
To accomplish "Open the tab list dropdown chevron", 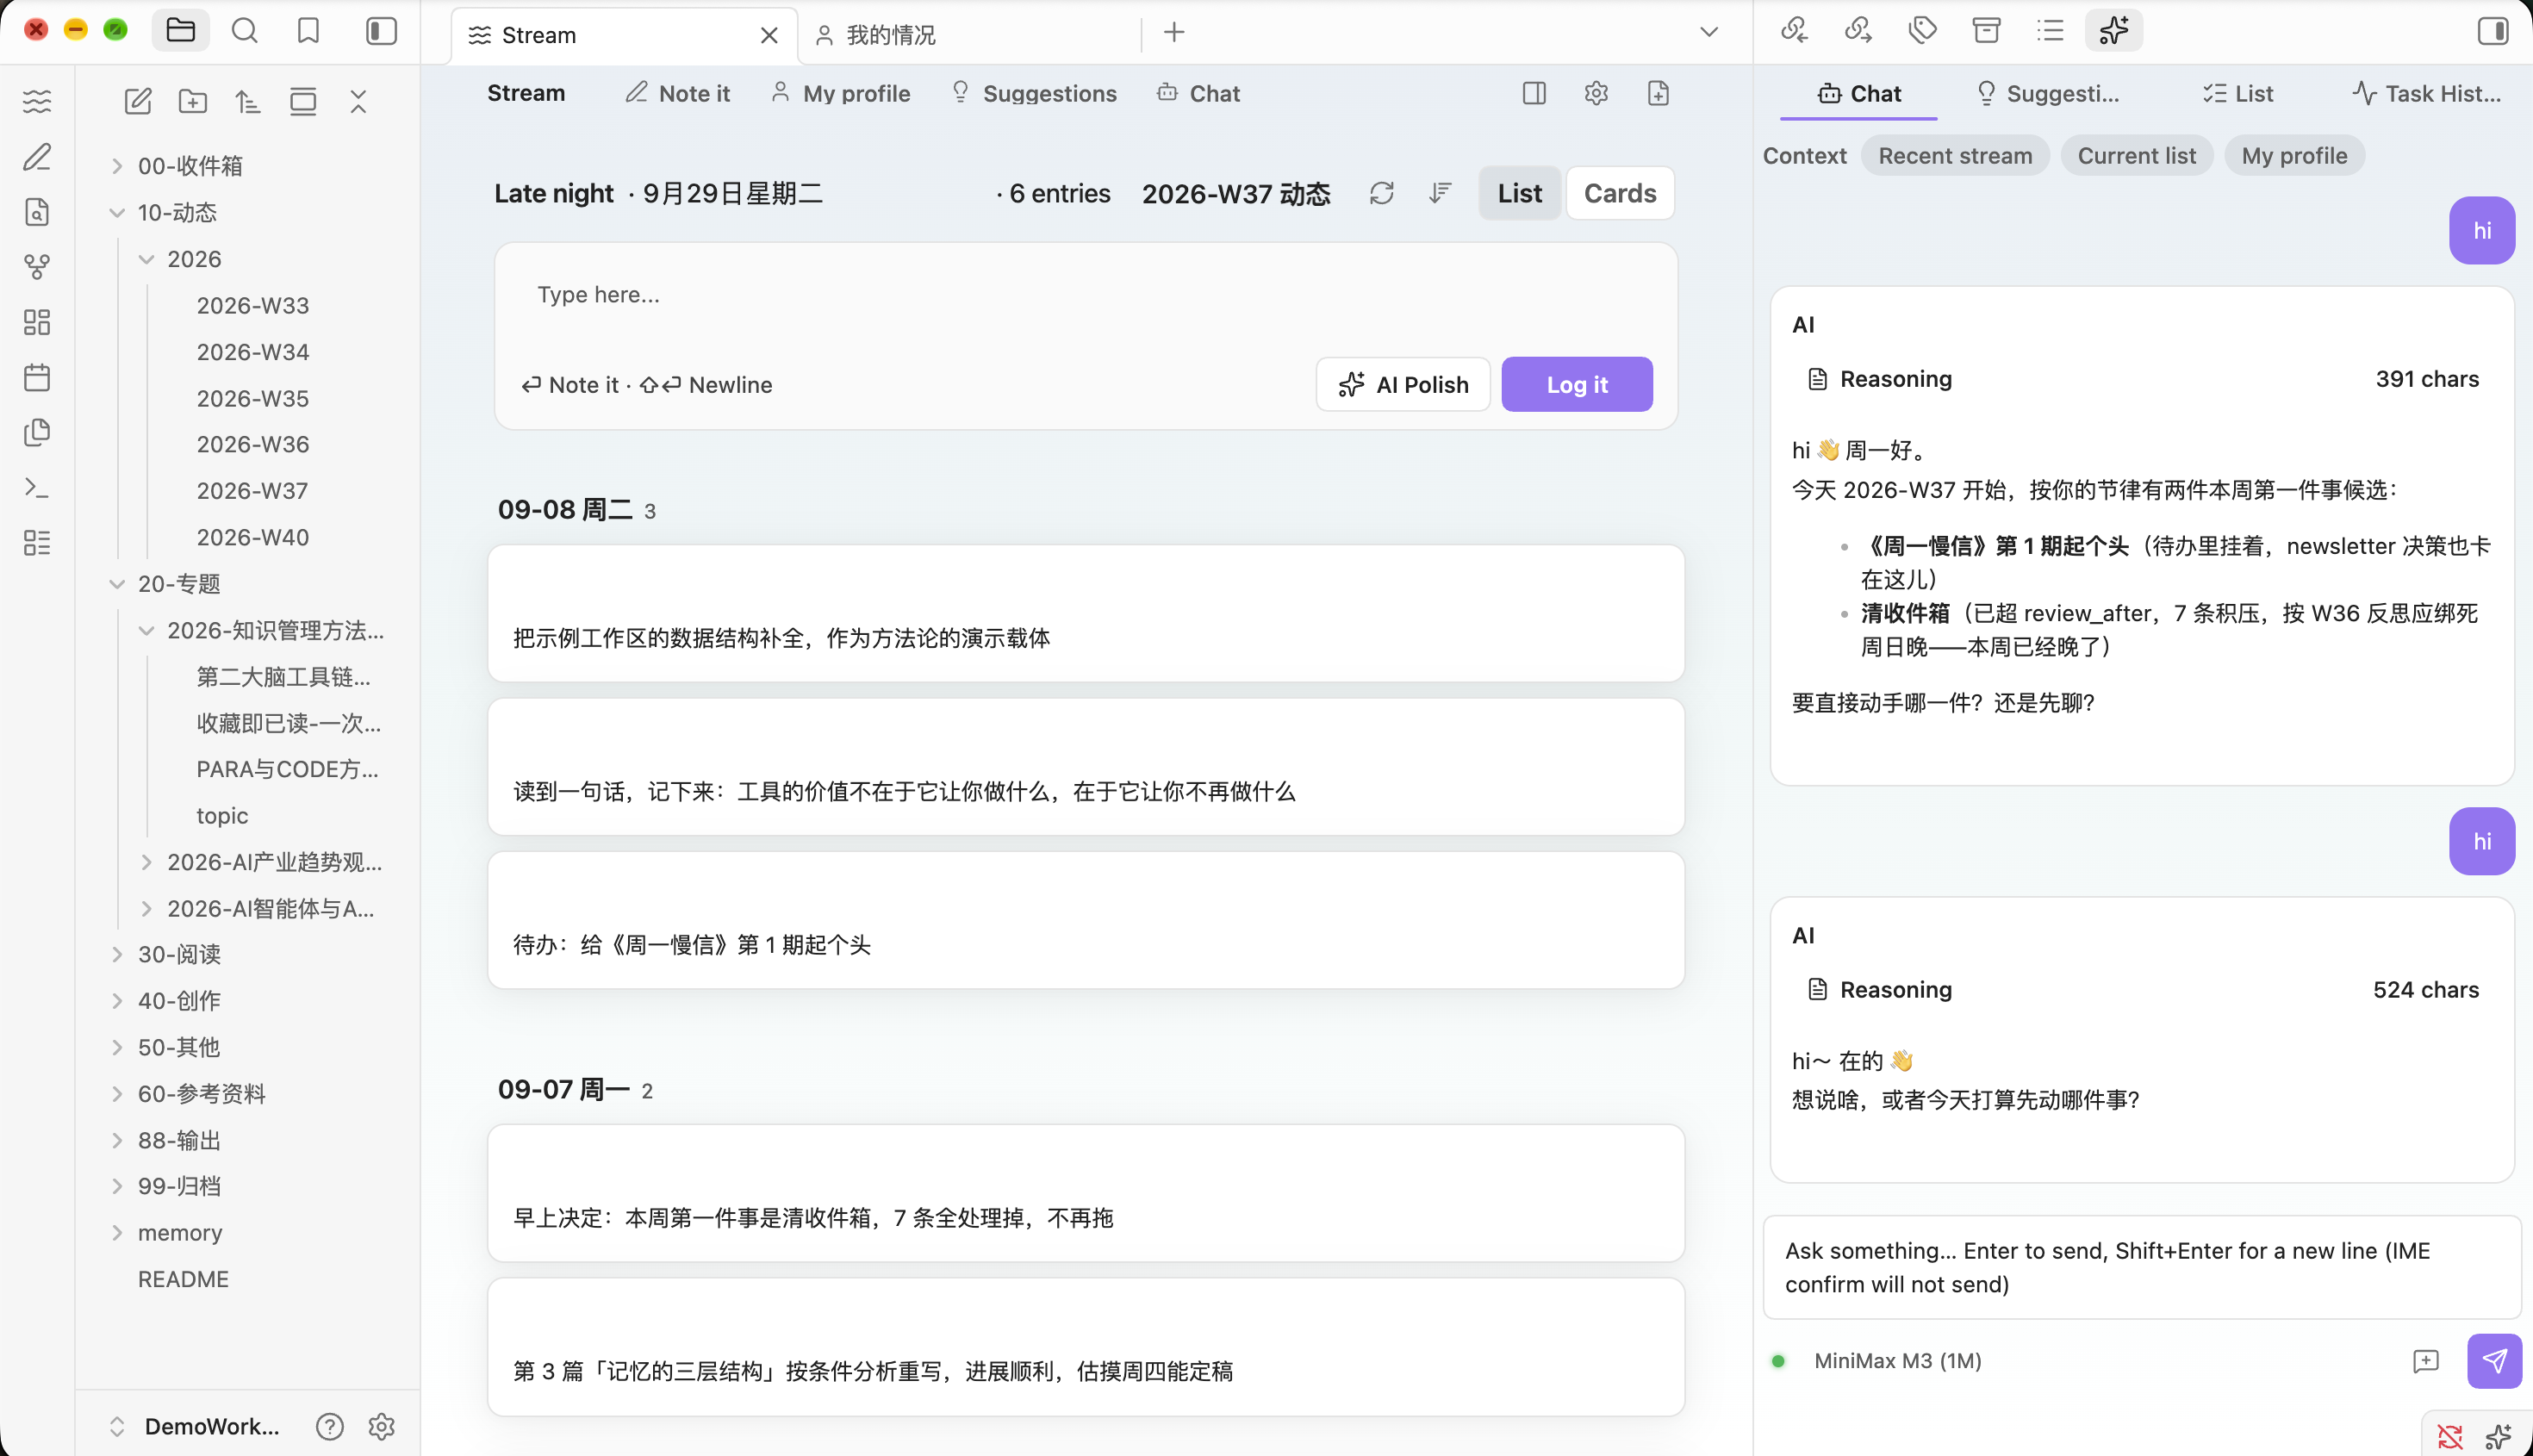I will click(1709, 32).
